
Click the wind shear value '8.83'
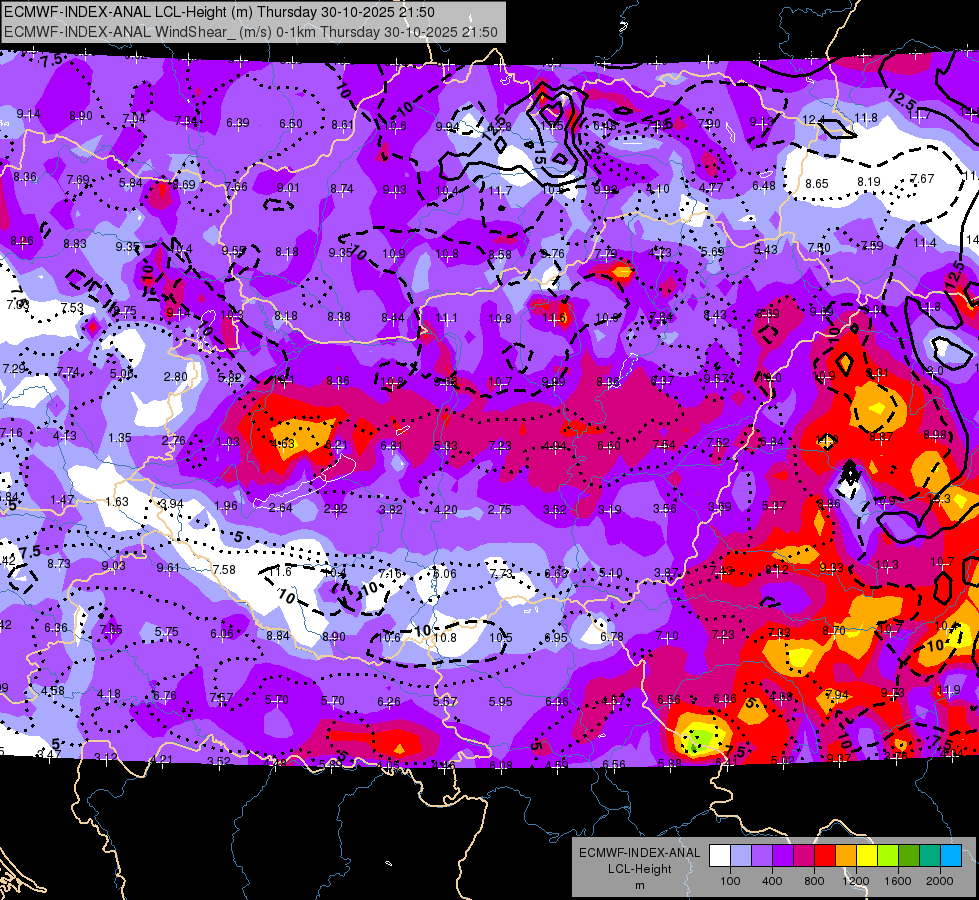(x=74, y=244)
